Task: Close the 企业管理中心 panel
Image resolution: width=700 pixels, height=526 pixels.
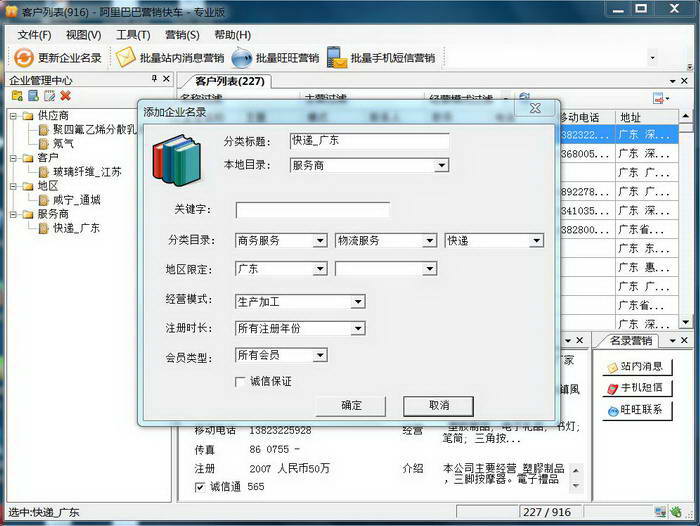Action: coord(166,79)
